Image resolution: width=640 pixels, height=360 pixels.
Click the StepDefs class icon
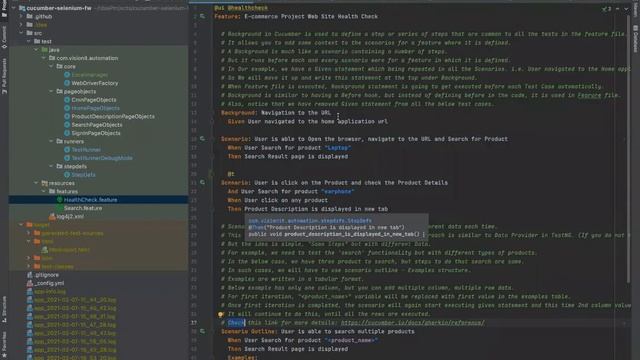(x=67, y=175)
